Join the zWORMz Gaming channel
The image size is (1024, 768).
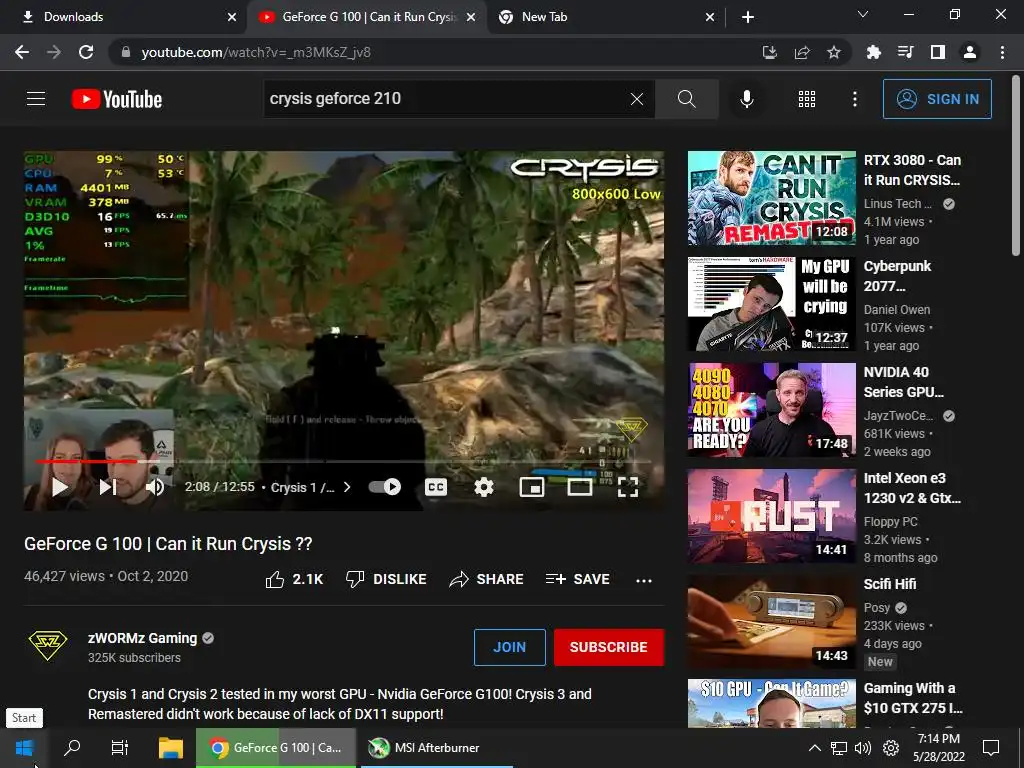(509, 647)
